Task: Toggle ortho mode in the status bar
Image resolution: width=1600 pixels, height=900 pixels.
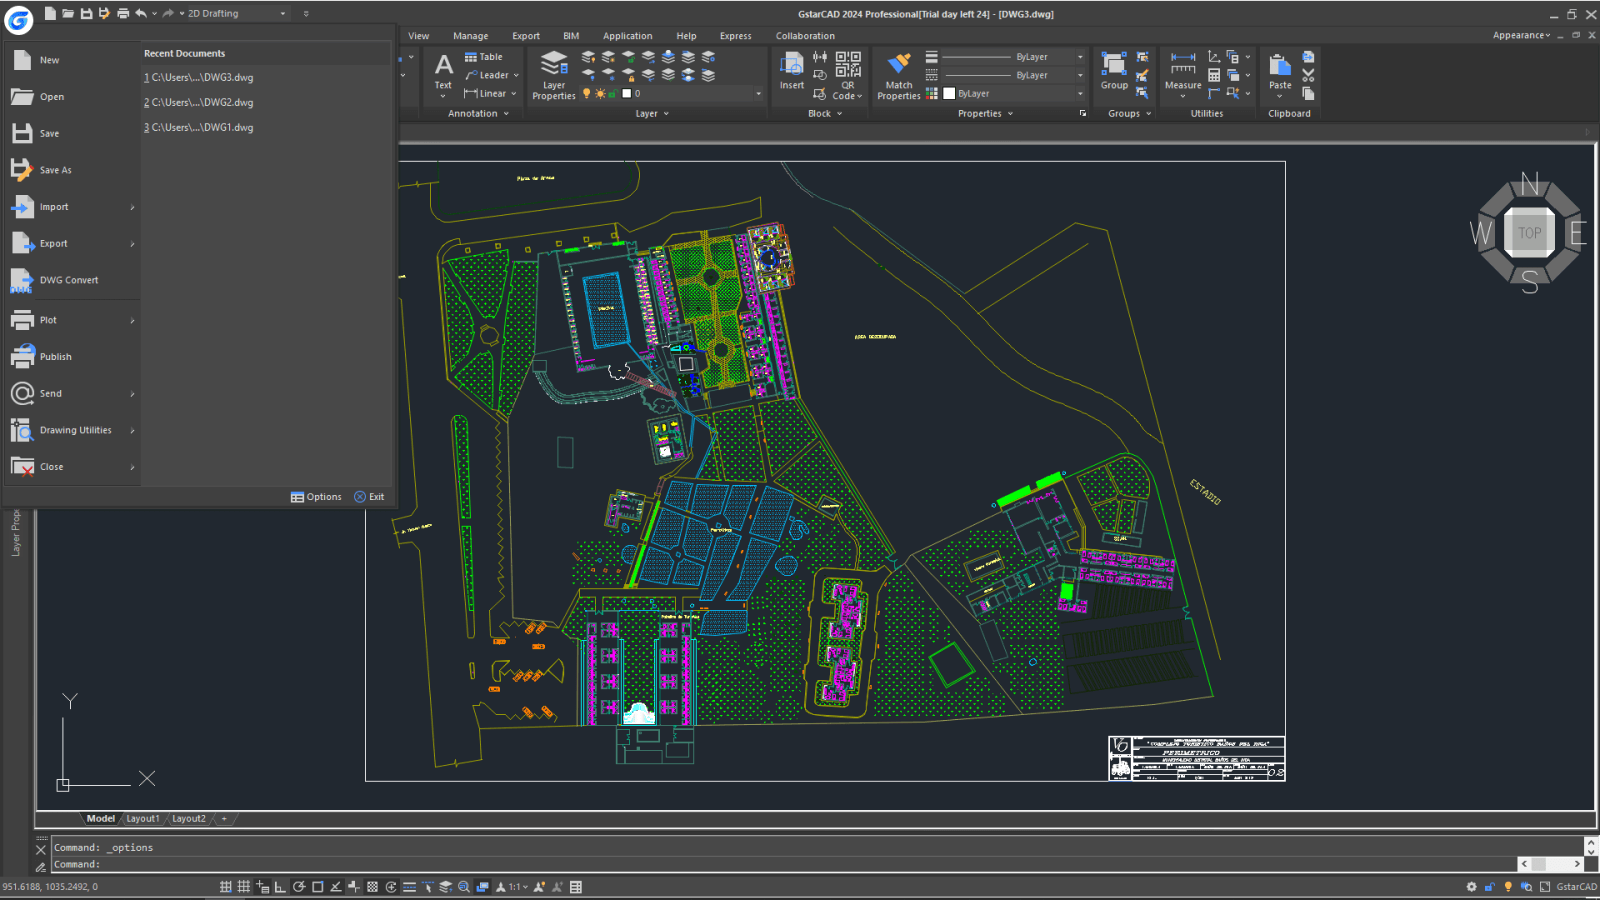Action: point(279,886)
